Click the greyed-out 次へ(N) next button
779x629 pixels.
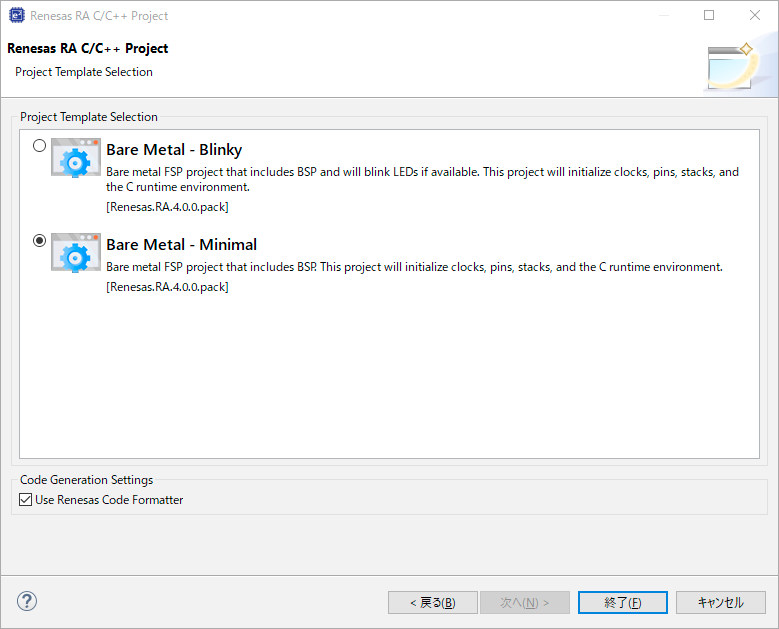tap(525, 602)
